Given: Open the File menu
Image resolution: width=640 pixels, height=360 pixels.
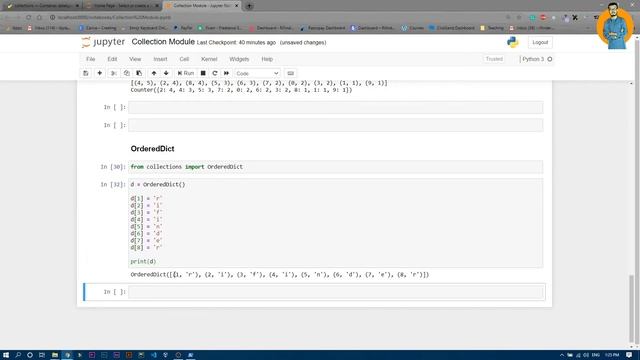Looking at the screenshot, I should (91, 59).
